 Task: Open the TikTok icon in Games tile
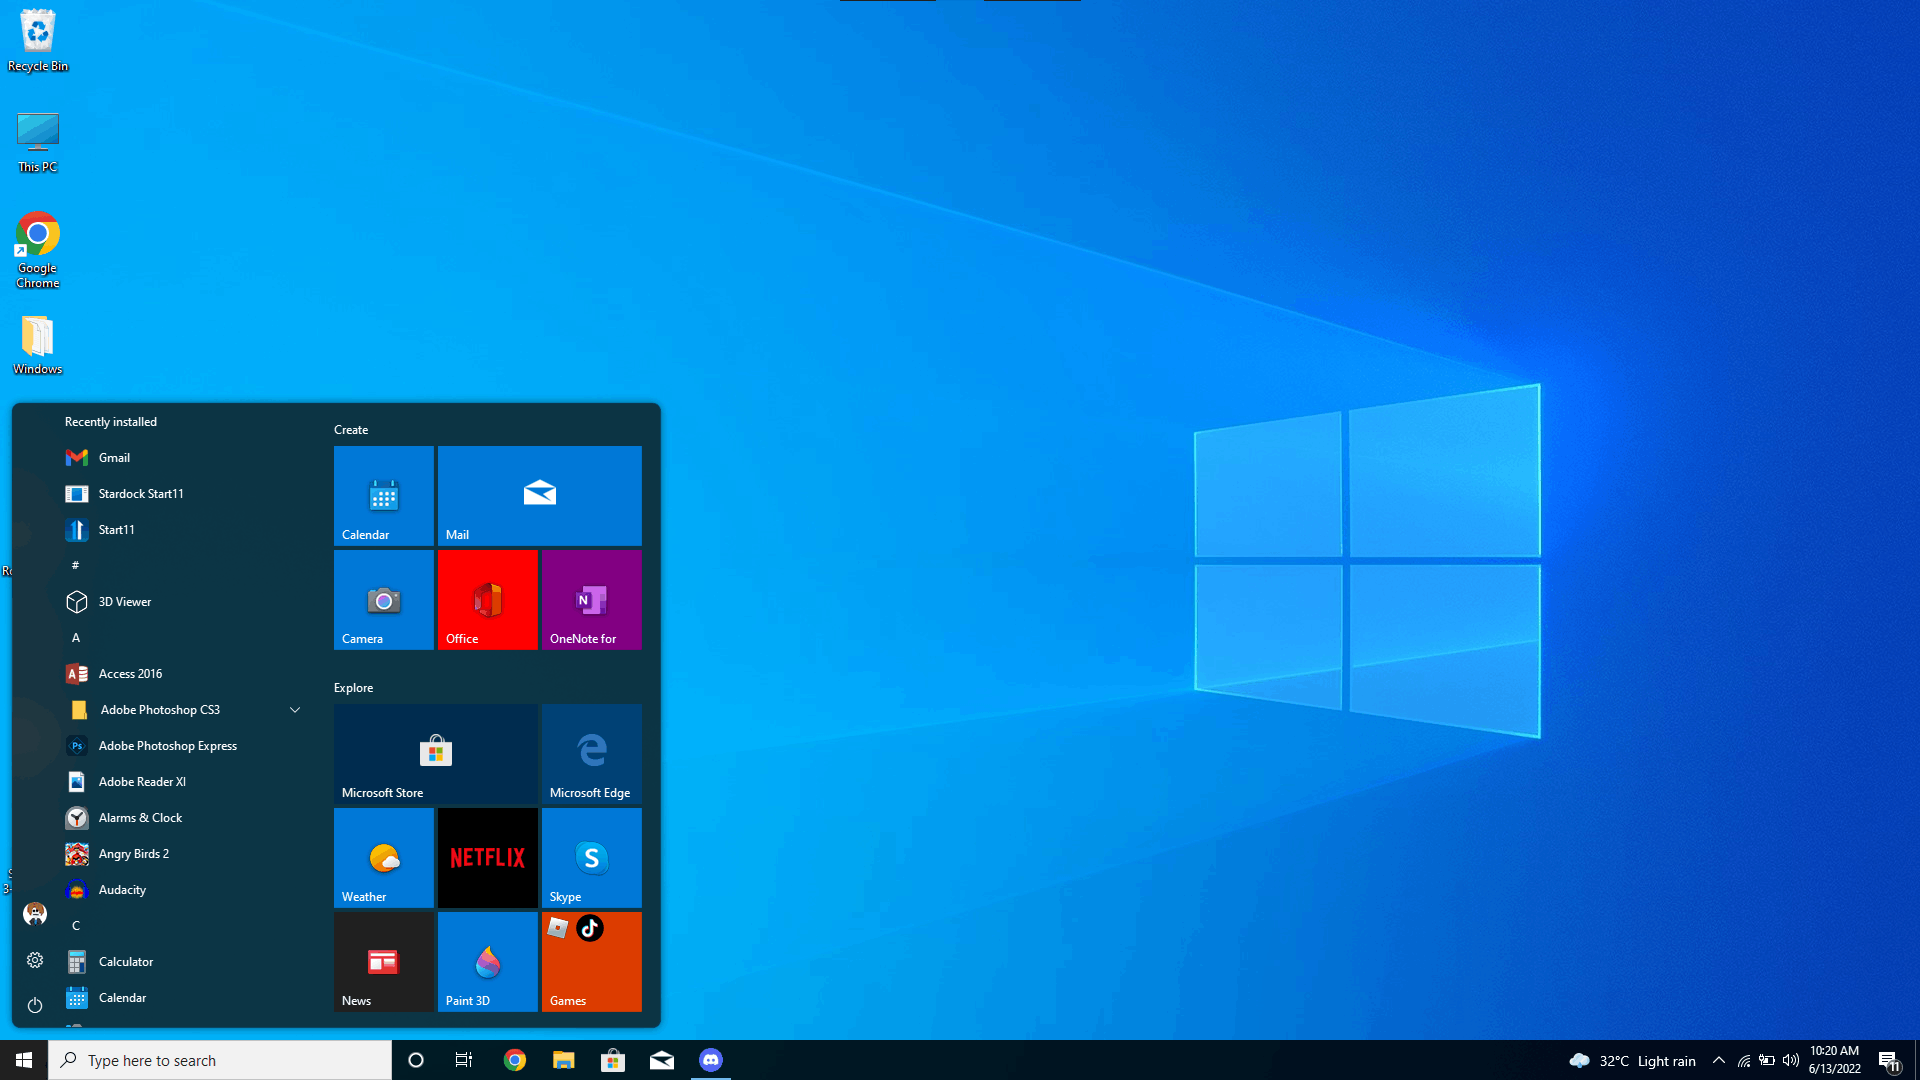[x=591, y=930]
